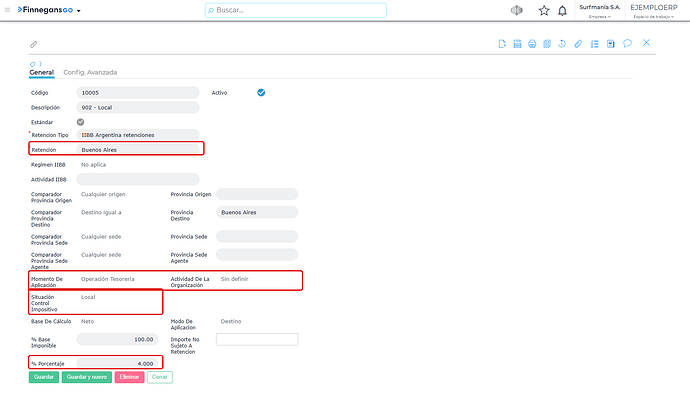Expand the Surfmanía S.A. Empresa selector
Viewport: 690px width, 402px height.
(x=600, y=11)
